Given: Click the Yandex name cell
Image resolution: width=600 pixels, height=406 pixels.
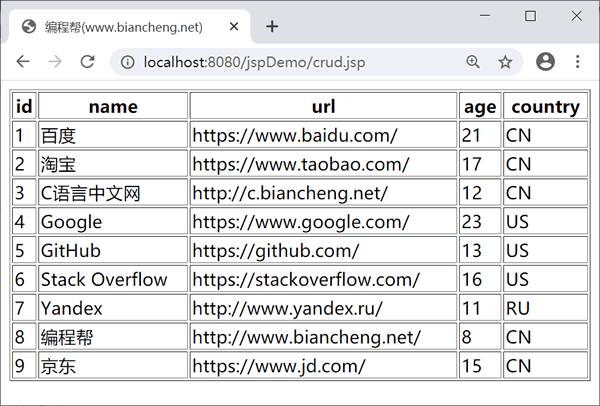Looking at the screenshot, I should click(x=113, y=308).
